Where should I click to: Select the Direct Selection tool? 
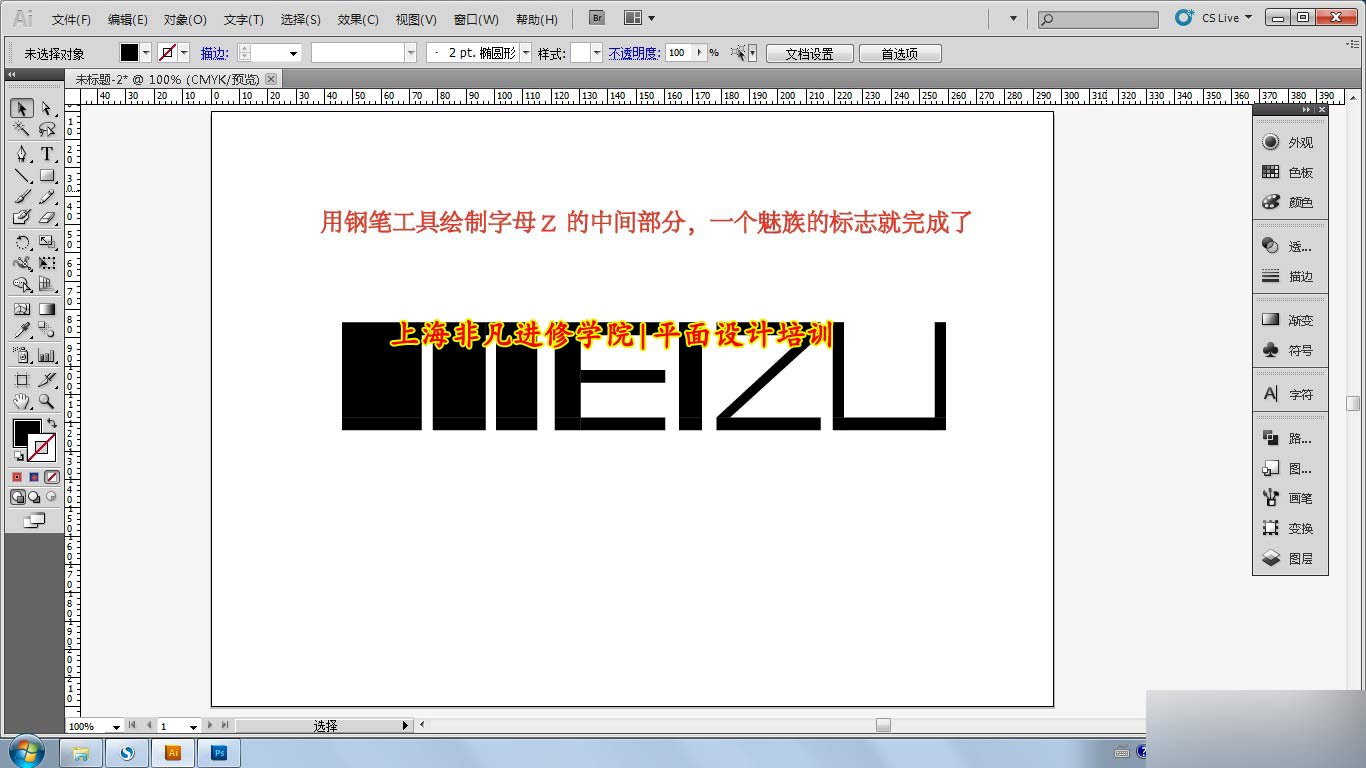(x=47, y=108)
